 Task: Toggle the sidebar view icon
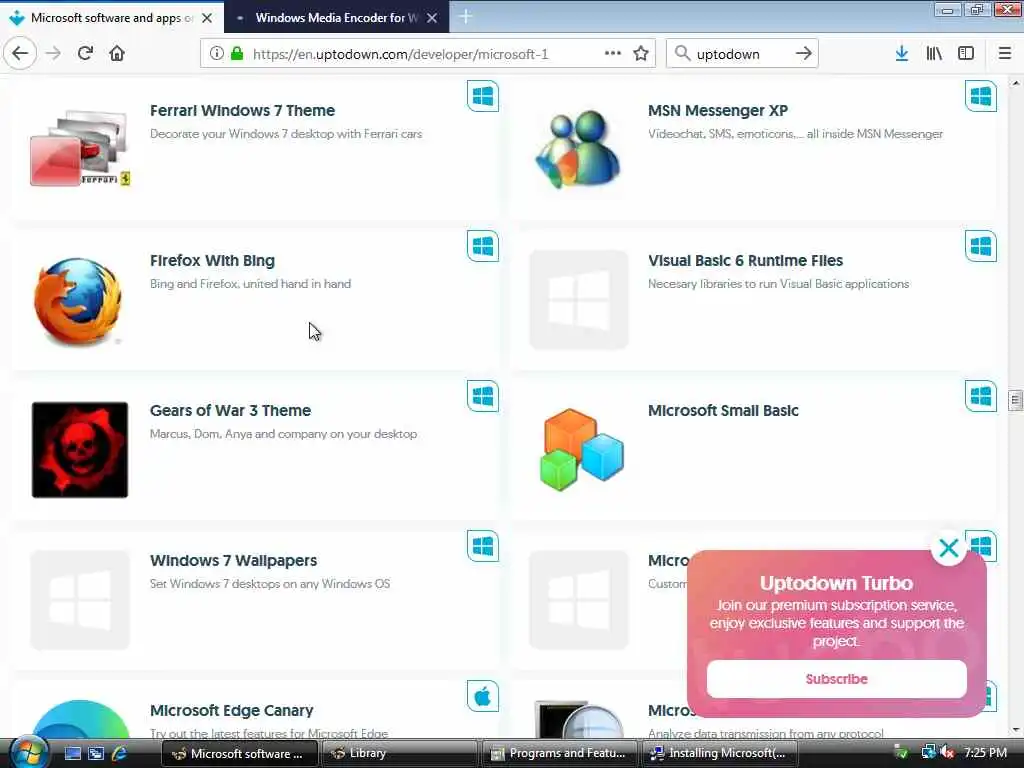(x=966, y=54)
